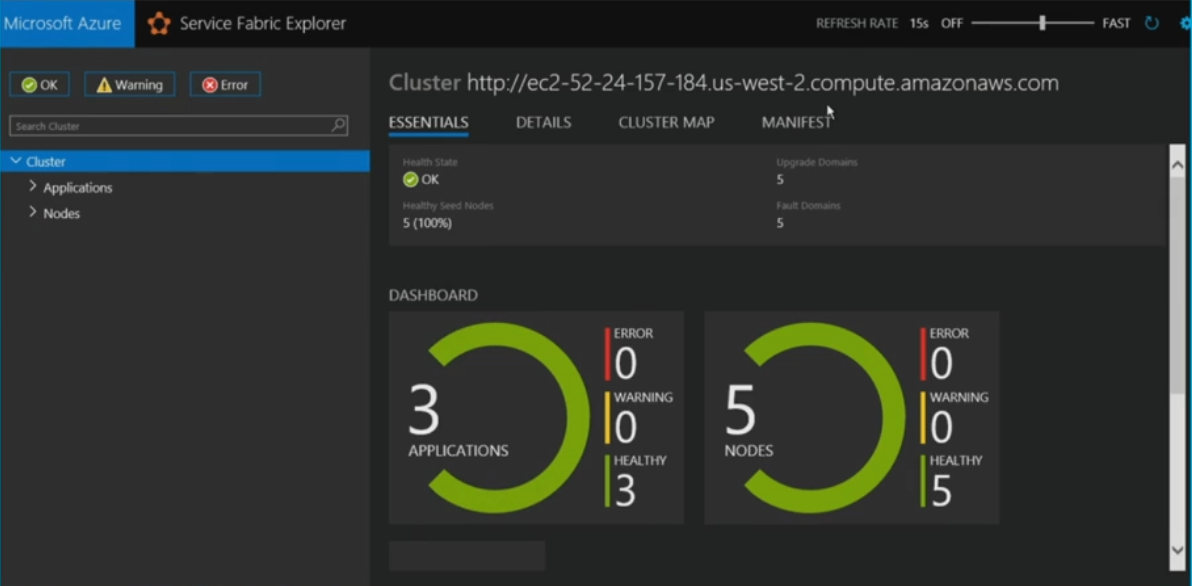Click the 15s refresh rate value

[x=919, y=24]
